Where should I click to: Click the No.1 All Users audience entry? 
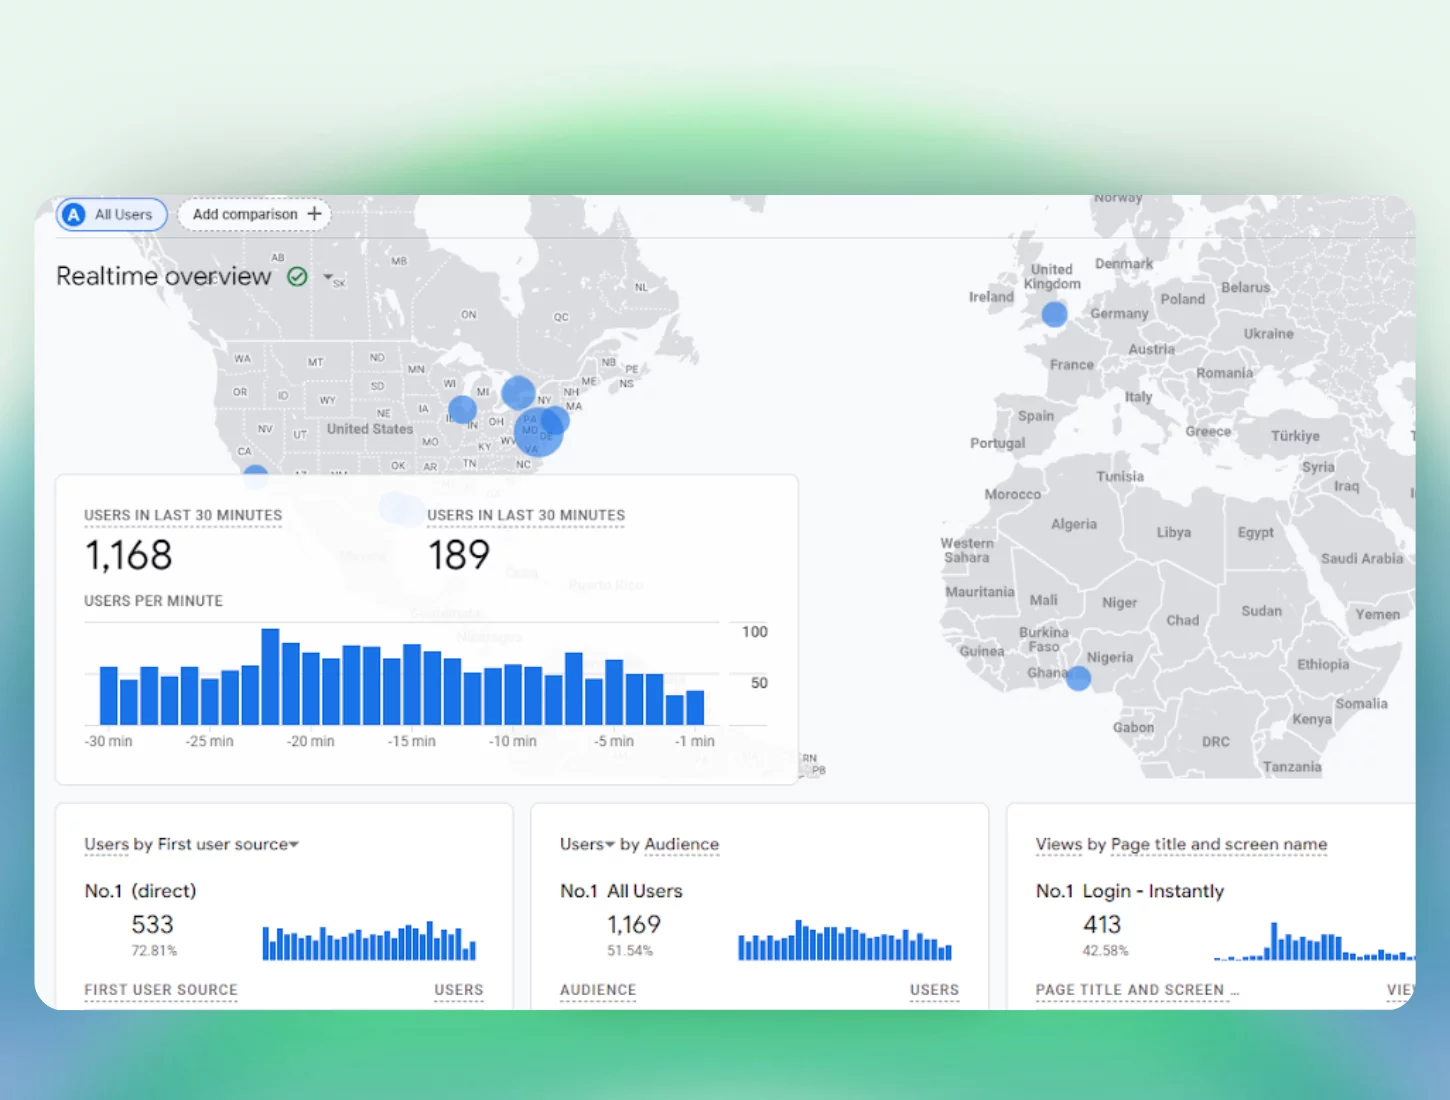point(621,891)
